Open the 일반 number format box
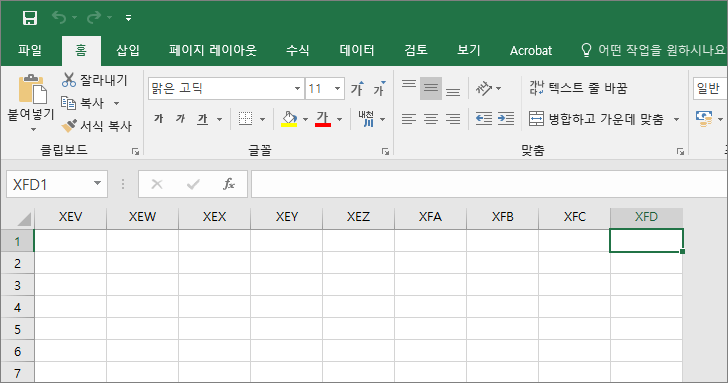 coord(710,88)
